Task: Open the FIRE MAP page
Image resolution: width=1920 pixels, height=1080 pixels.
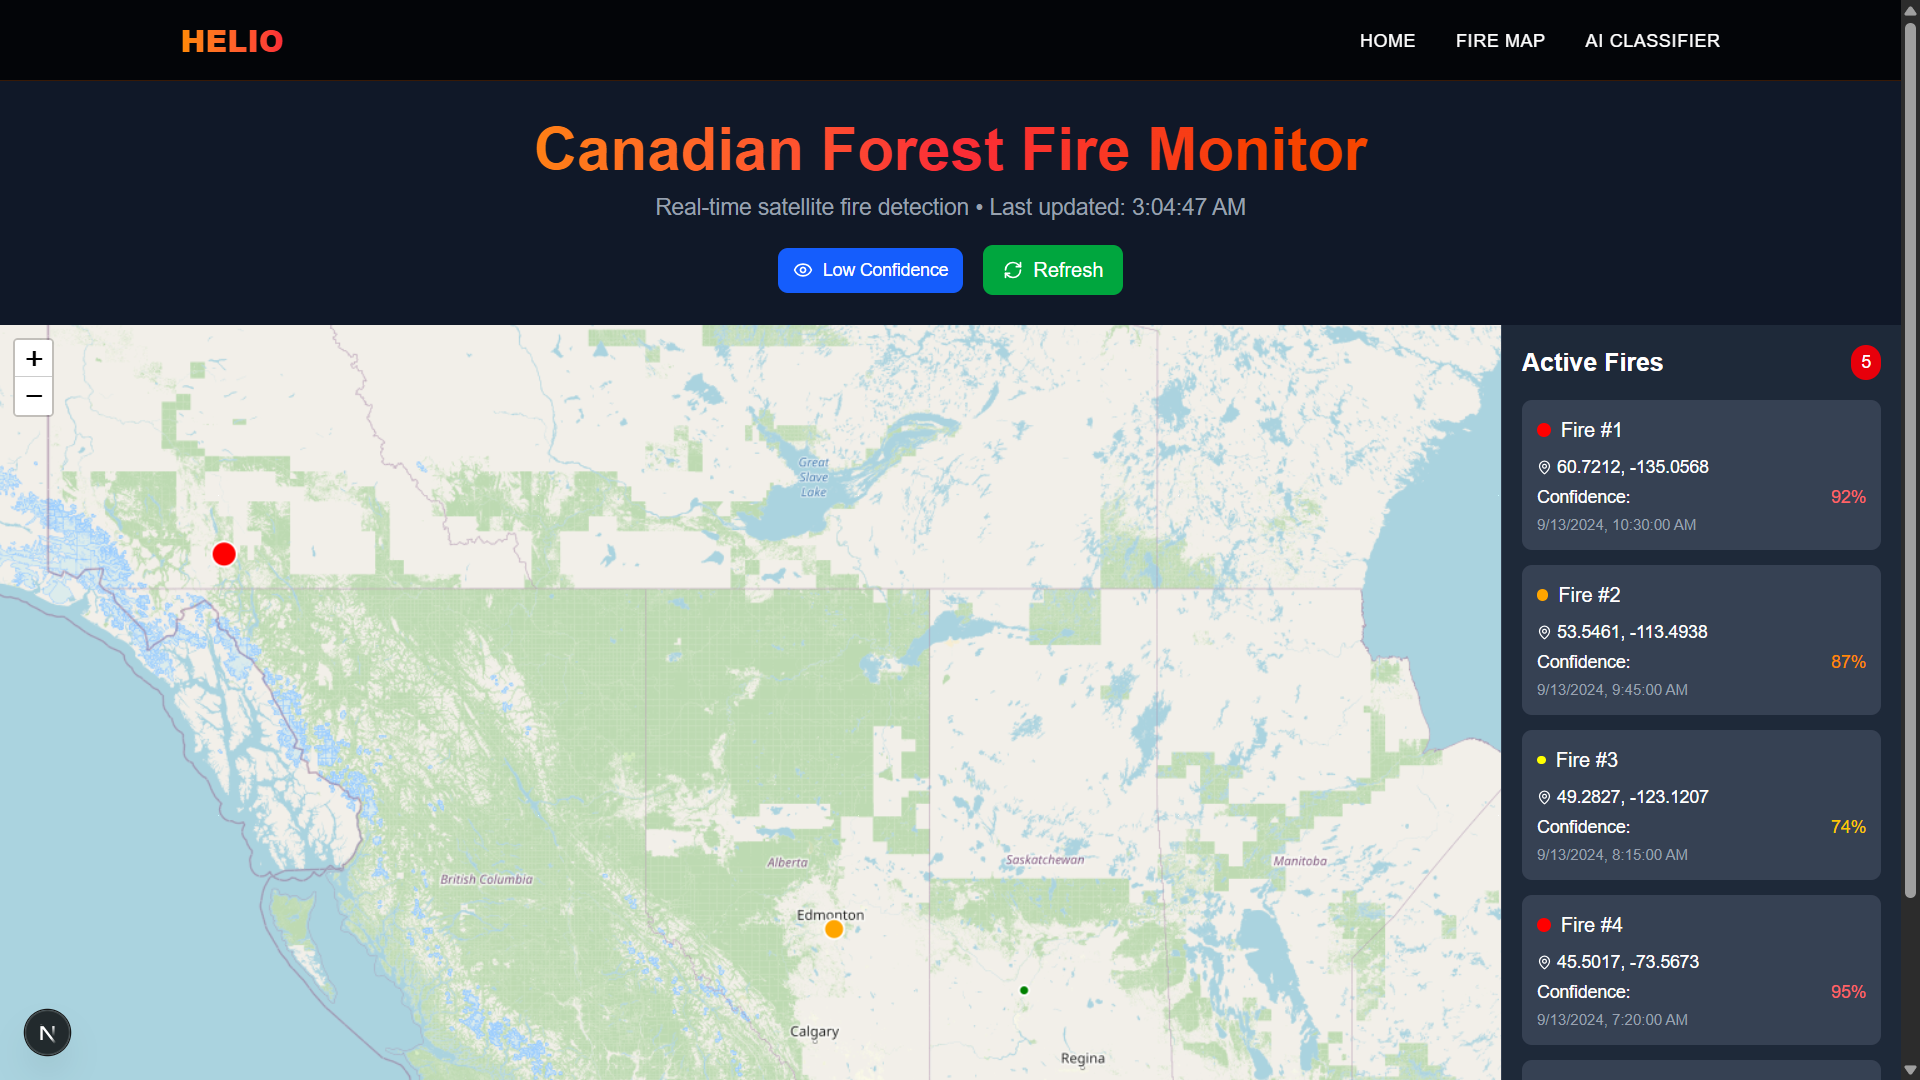Action: tap(1500, 41)
